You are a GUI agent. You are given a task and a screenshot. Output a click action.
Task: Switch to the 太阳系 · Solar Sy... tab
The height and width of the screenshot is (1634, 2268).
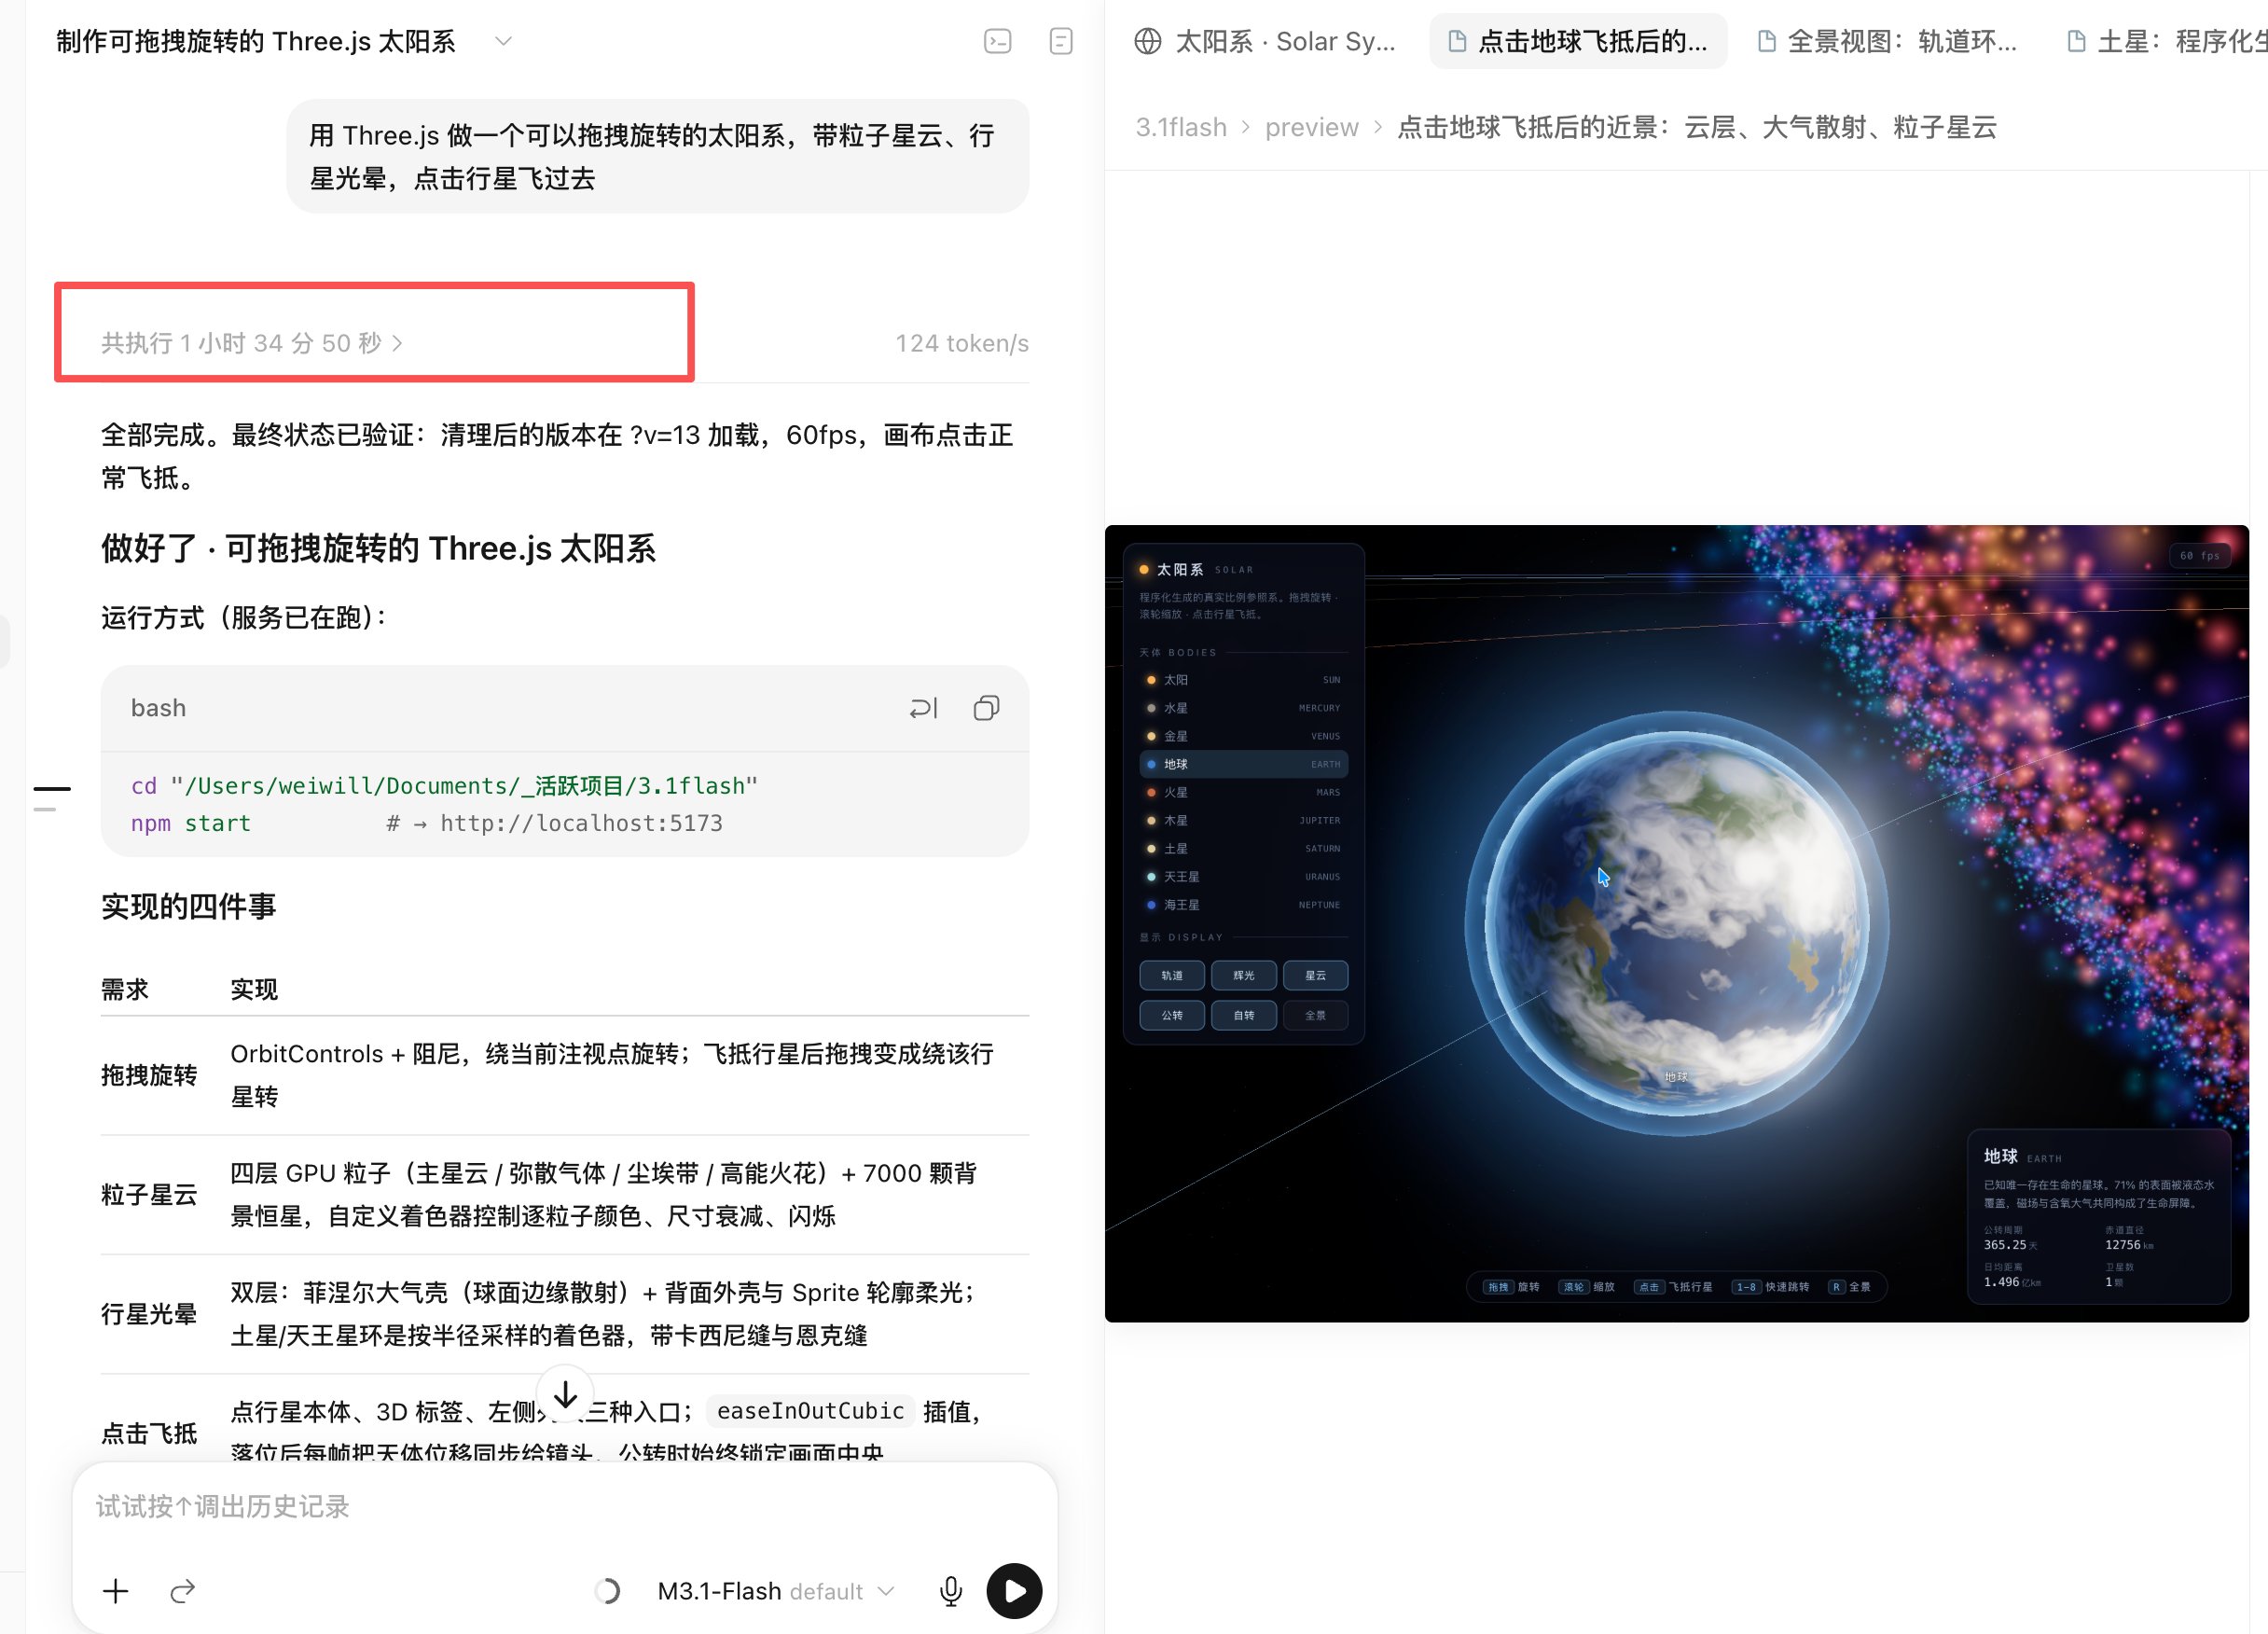1265,41
